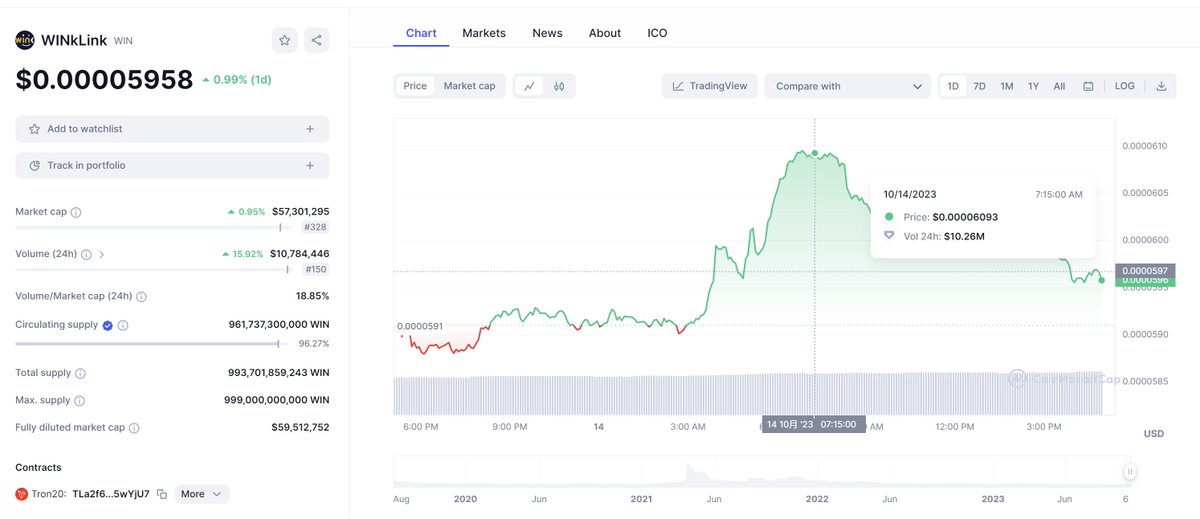Show Volume/Market cap info icon
1200x519 pixels.
point(141,297)
